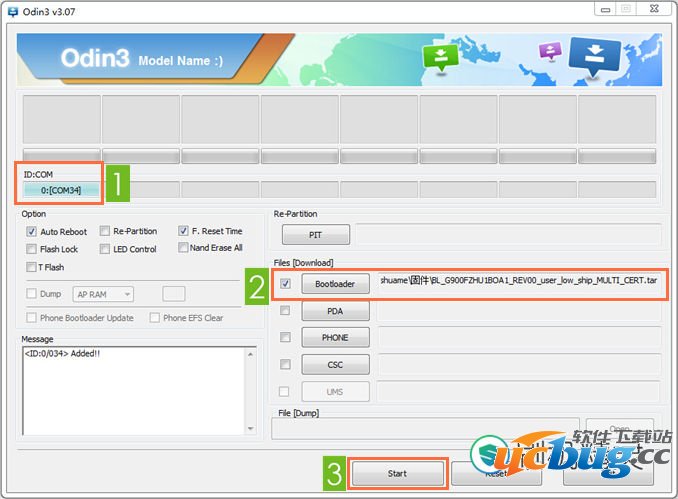Check the LED Control box
Screen dimensions: 678x499
(x=105, y=249)
